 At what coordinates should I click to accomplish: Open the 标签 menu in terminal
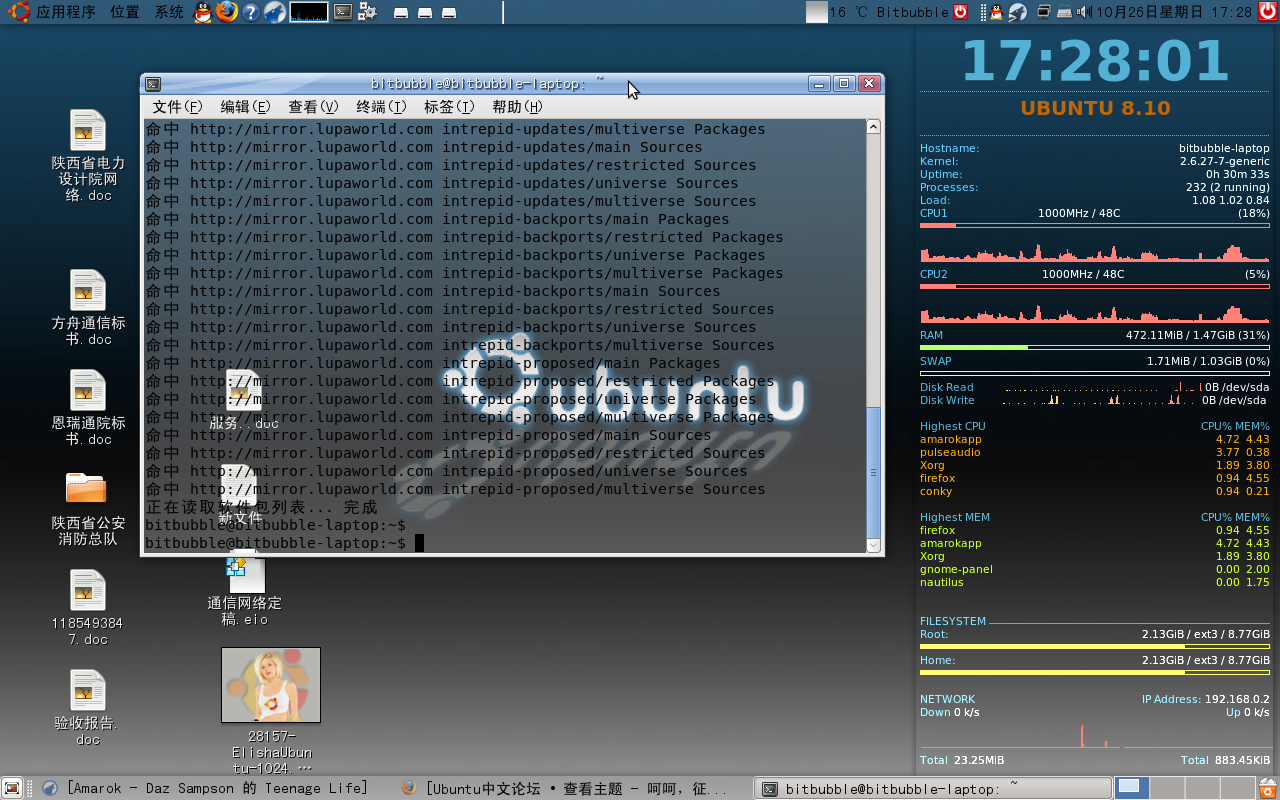click(x=449, y=107)
